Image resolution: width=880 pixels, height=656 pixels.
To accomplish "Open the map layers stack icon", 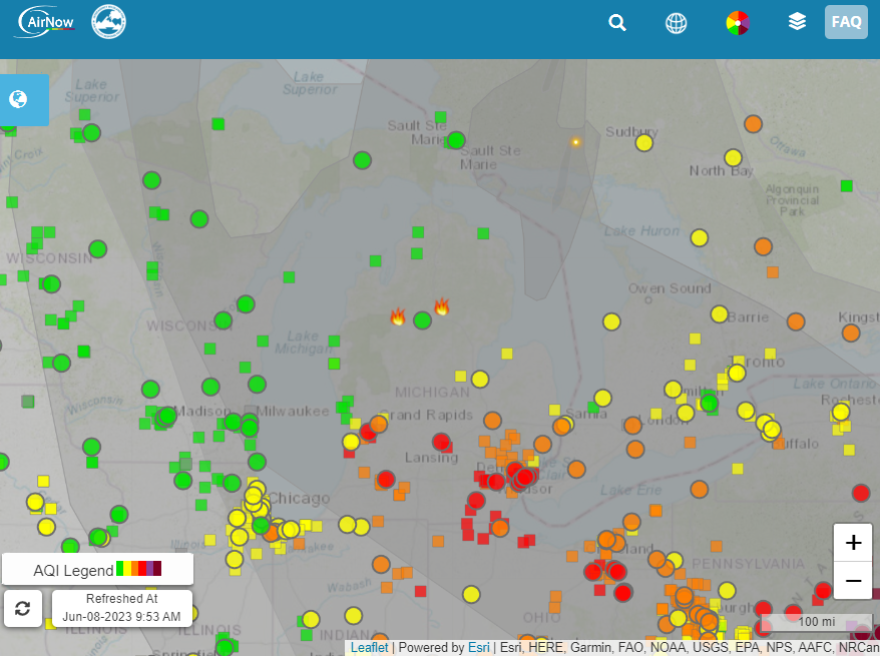I will 797,22.
